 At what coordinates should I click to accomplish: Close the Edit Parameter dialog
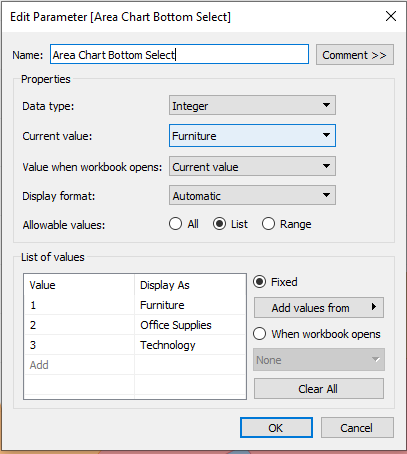pos(391,16)
